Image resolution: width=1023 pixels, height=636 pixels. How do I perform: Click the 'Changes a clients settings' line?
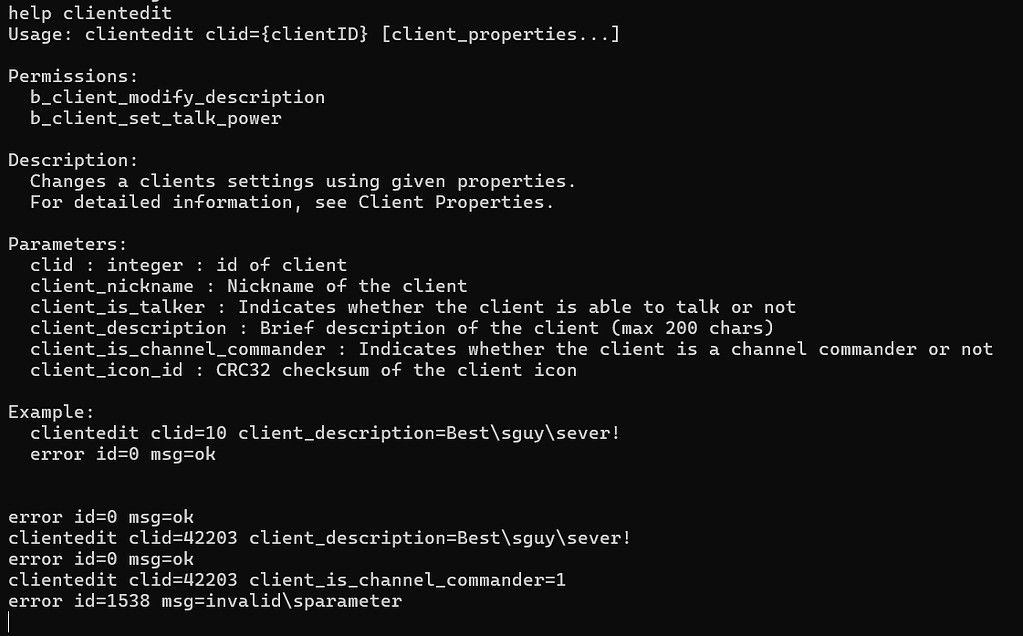(x=303, y=181)
